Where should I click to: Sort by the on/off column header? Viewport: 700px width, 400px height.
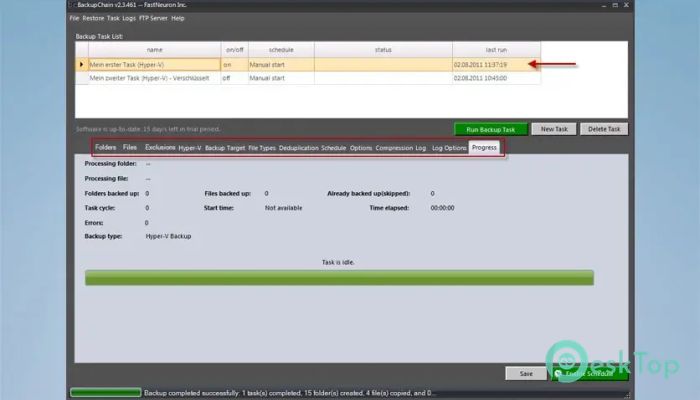click(234, 50)
